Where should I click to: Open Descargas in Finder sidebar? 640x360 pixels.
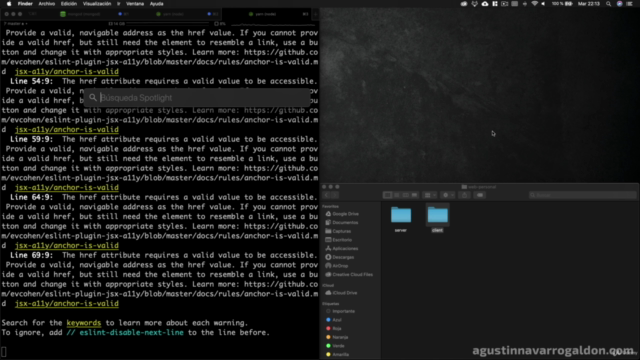(340, 257)
